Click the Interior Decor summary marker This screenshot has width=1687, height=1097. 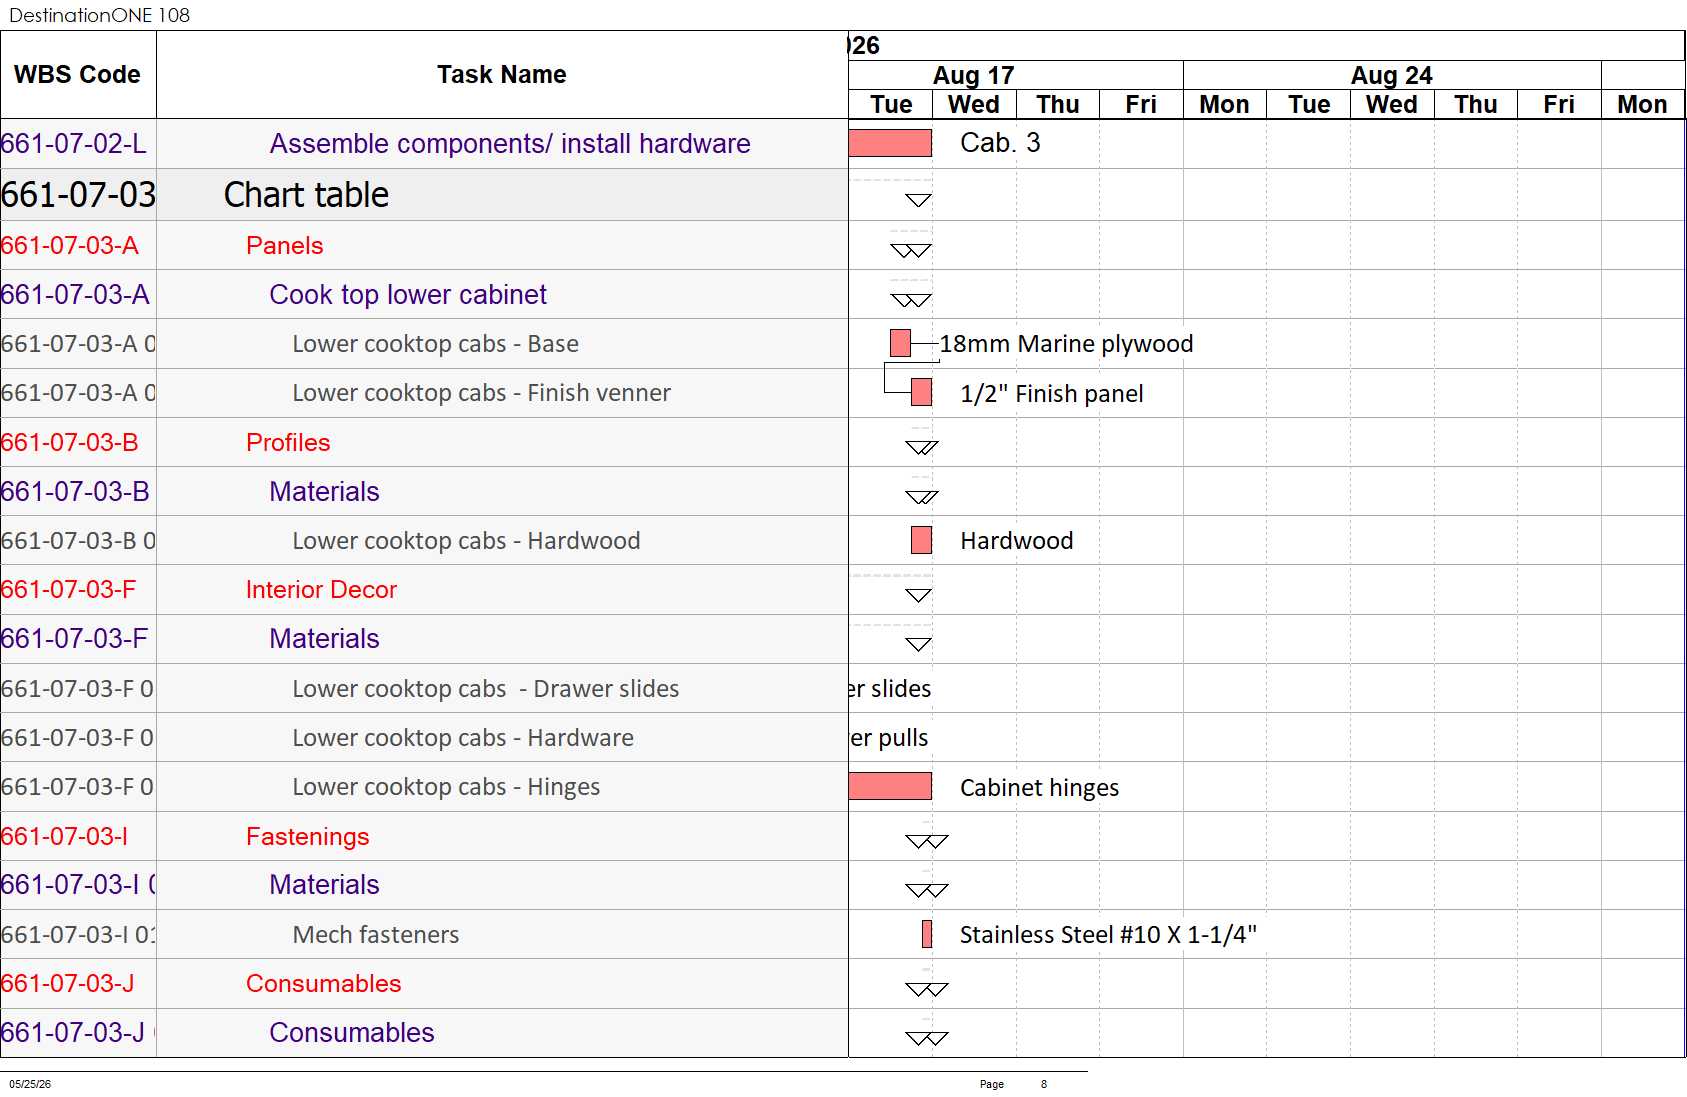[918, 595]
